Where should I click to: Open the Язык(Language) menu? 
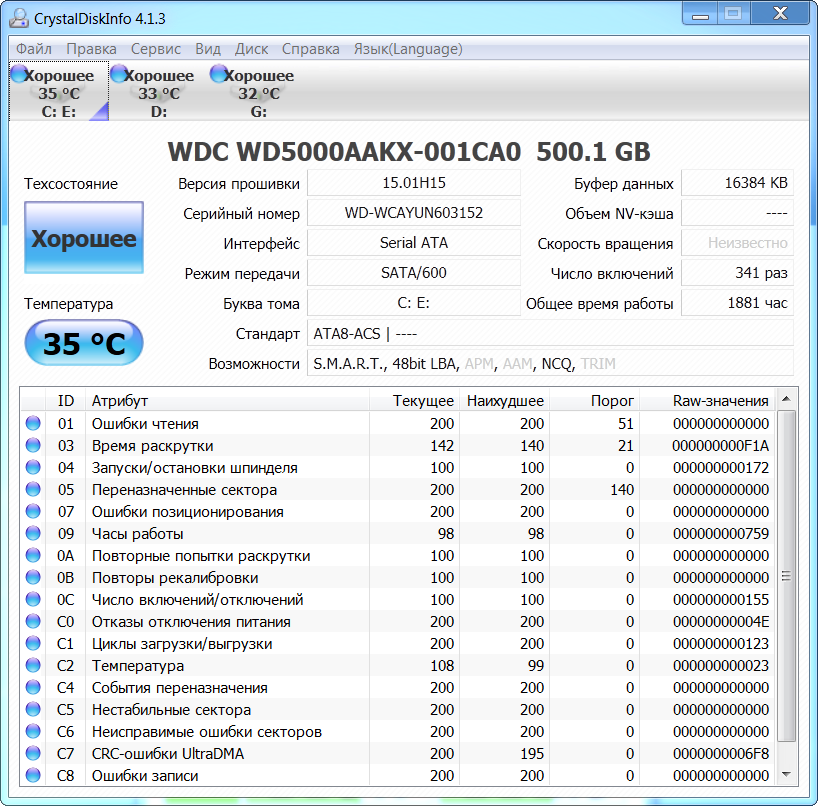[408, 49]
